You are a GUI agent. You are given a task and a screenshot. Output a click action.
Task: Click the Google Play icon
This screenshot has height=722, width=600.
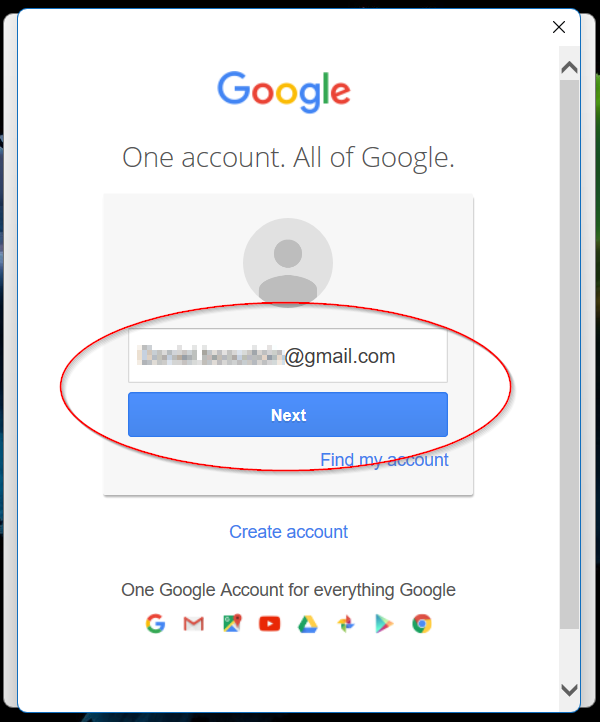coord(384,624)
